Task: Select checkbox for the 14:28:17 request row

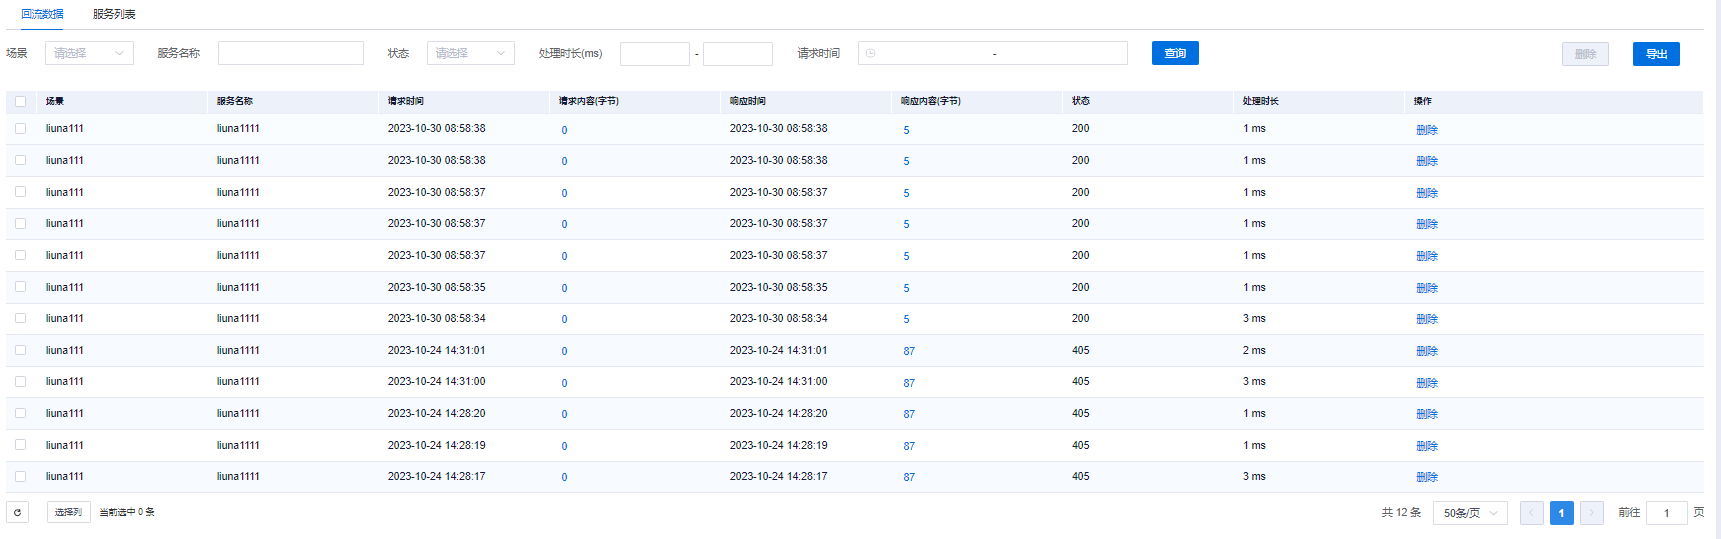Action: click(20, 476)
